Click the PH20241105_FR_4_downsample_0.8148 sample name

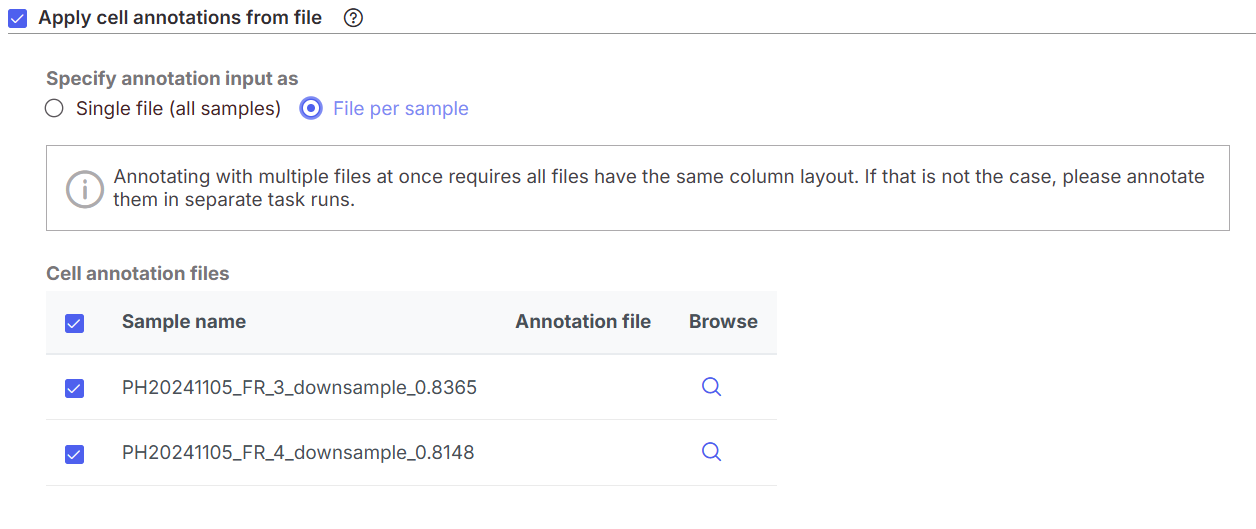298,452
